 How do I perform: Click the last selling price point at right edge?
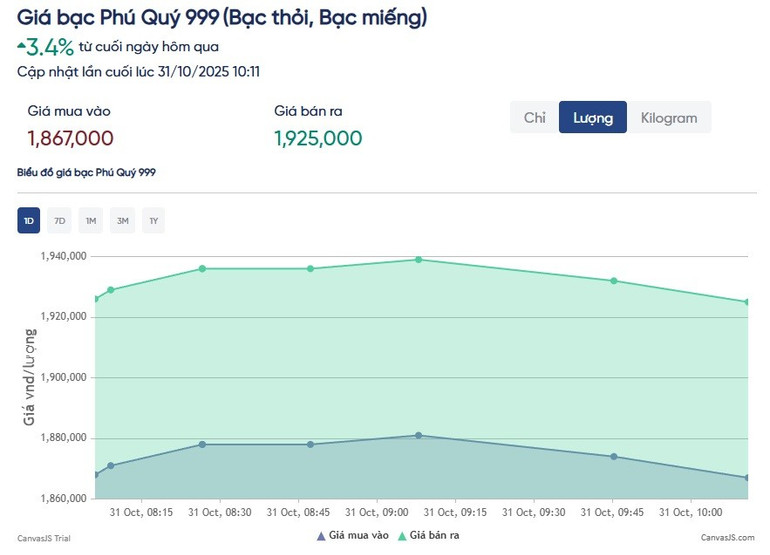[x=747, y=302]
